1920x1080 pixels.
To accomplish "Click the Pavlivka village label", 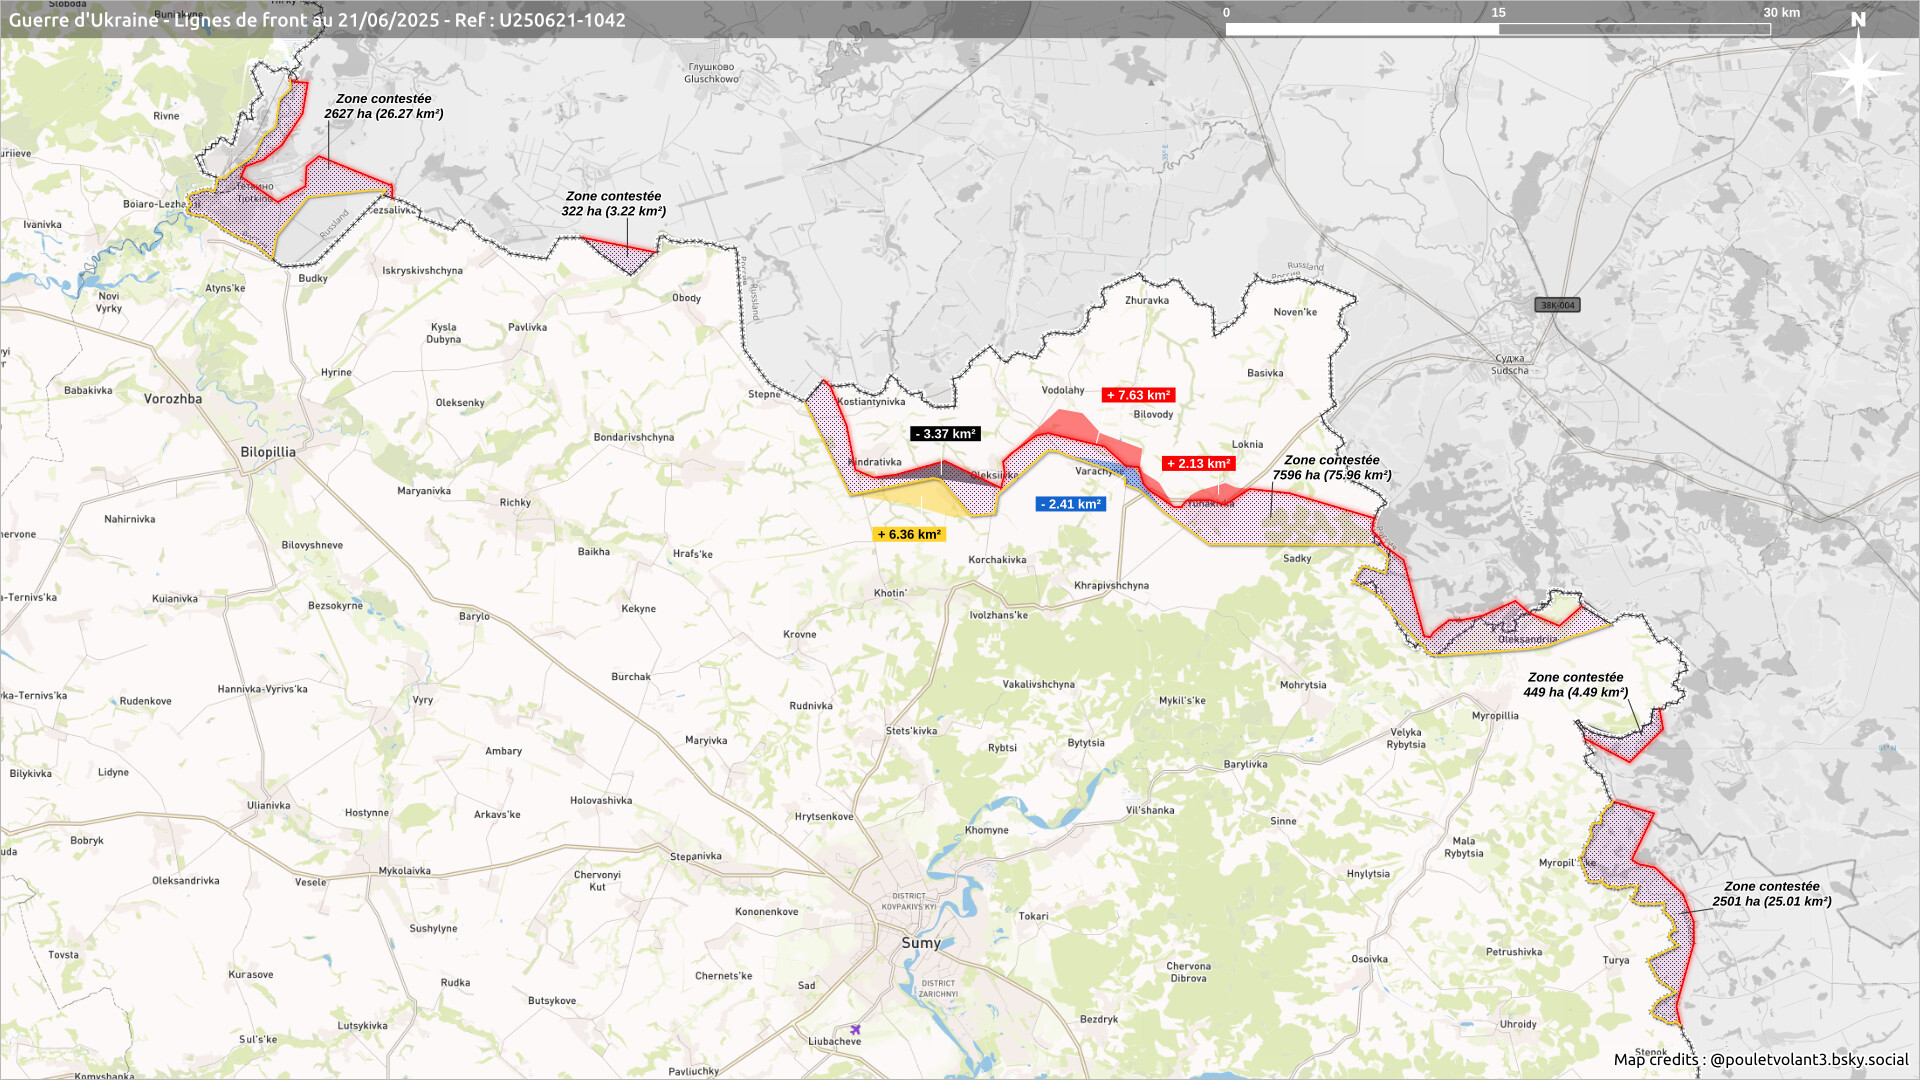I will pos(527,328).
